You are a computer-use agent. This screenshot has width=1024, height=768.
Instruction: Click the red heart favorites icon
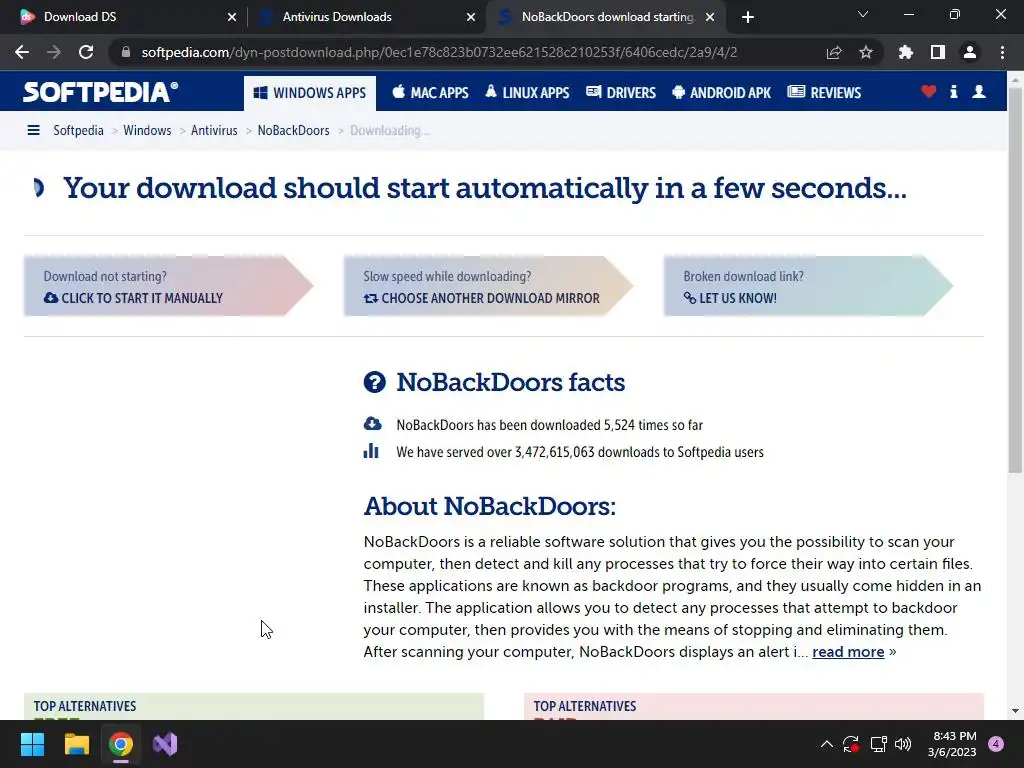[929, 91]
